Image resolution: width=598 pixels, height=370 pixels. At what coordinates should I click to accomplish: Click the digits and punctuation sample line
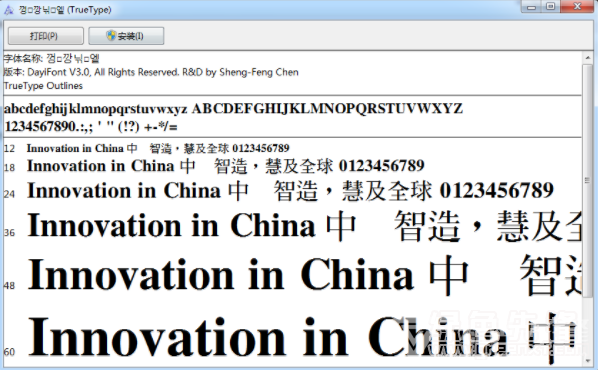(91, 126)
